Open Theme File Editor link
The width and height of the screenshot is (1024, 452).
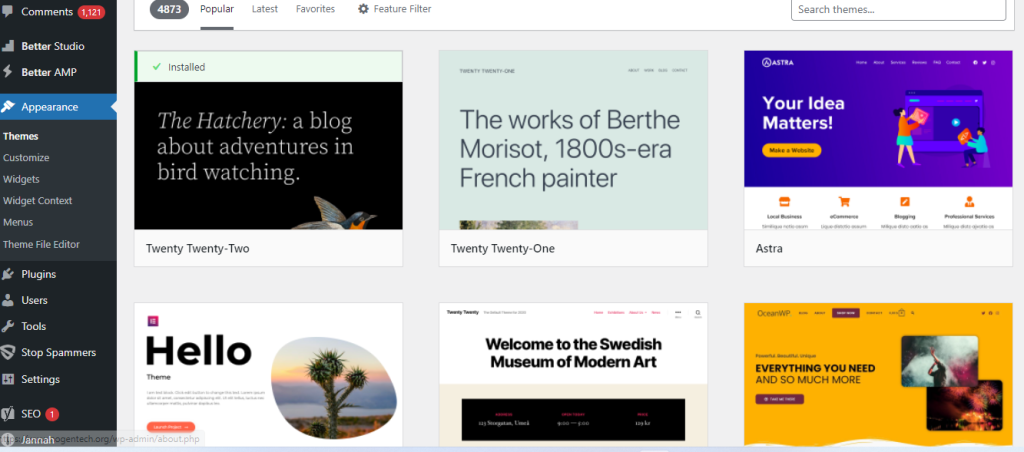pos(41,244)
